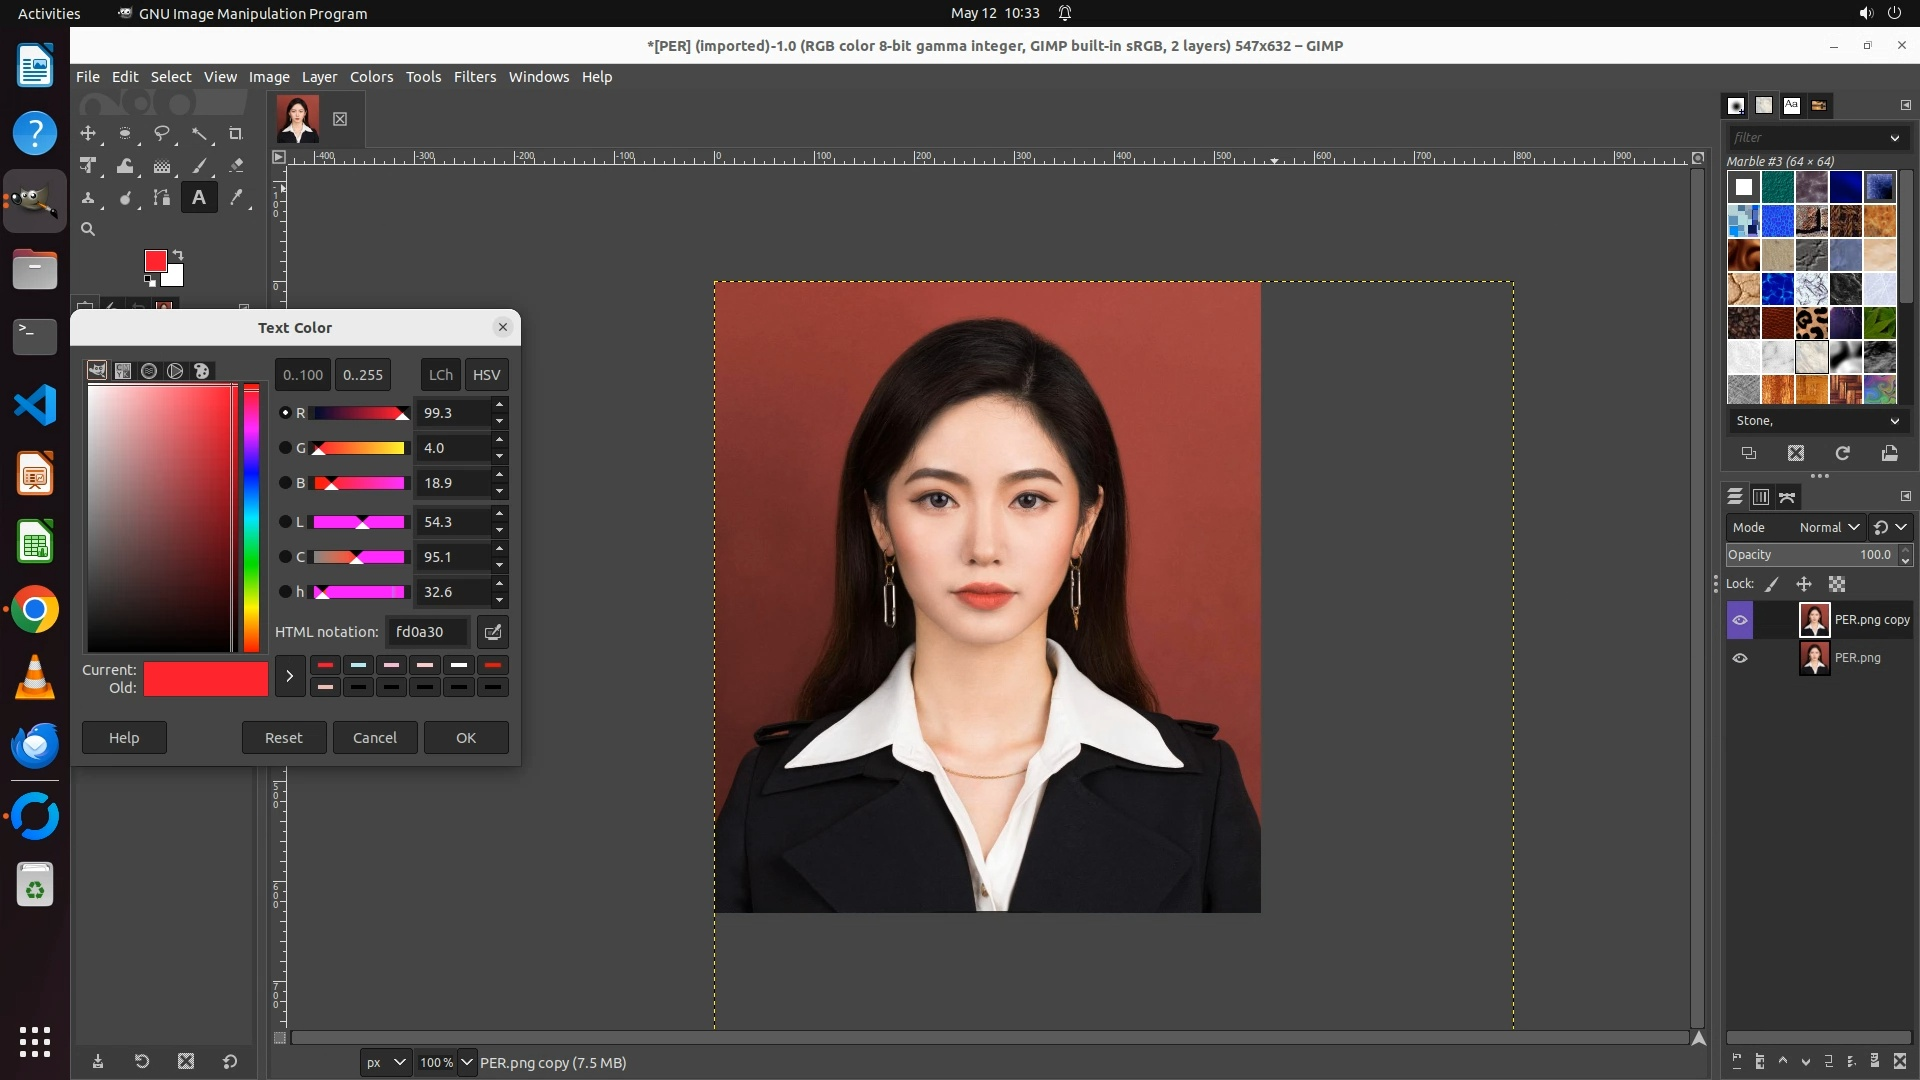Click the Paths tool
Viewport: 1920px width, 1080px height.
(161, 198)
